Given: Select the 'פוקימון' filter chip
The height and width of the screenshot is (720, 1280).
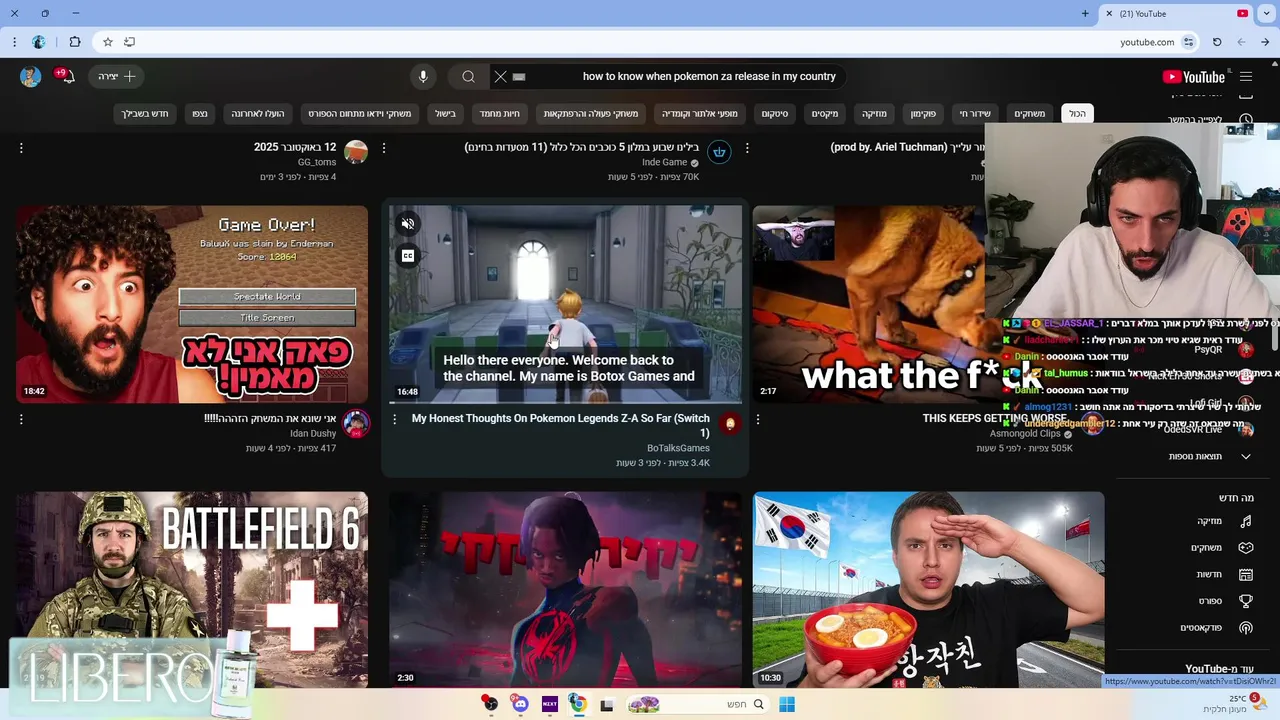Looking at the screenshot, I should click(923, 114).
